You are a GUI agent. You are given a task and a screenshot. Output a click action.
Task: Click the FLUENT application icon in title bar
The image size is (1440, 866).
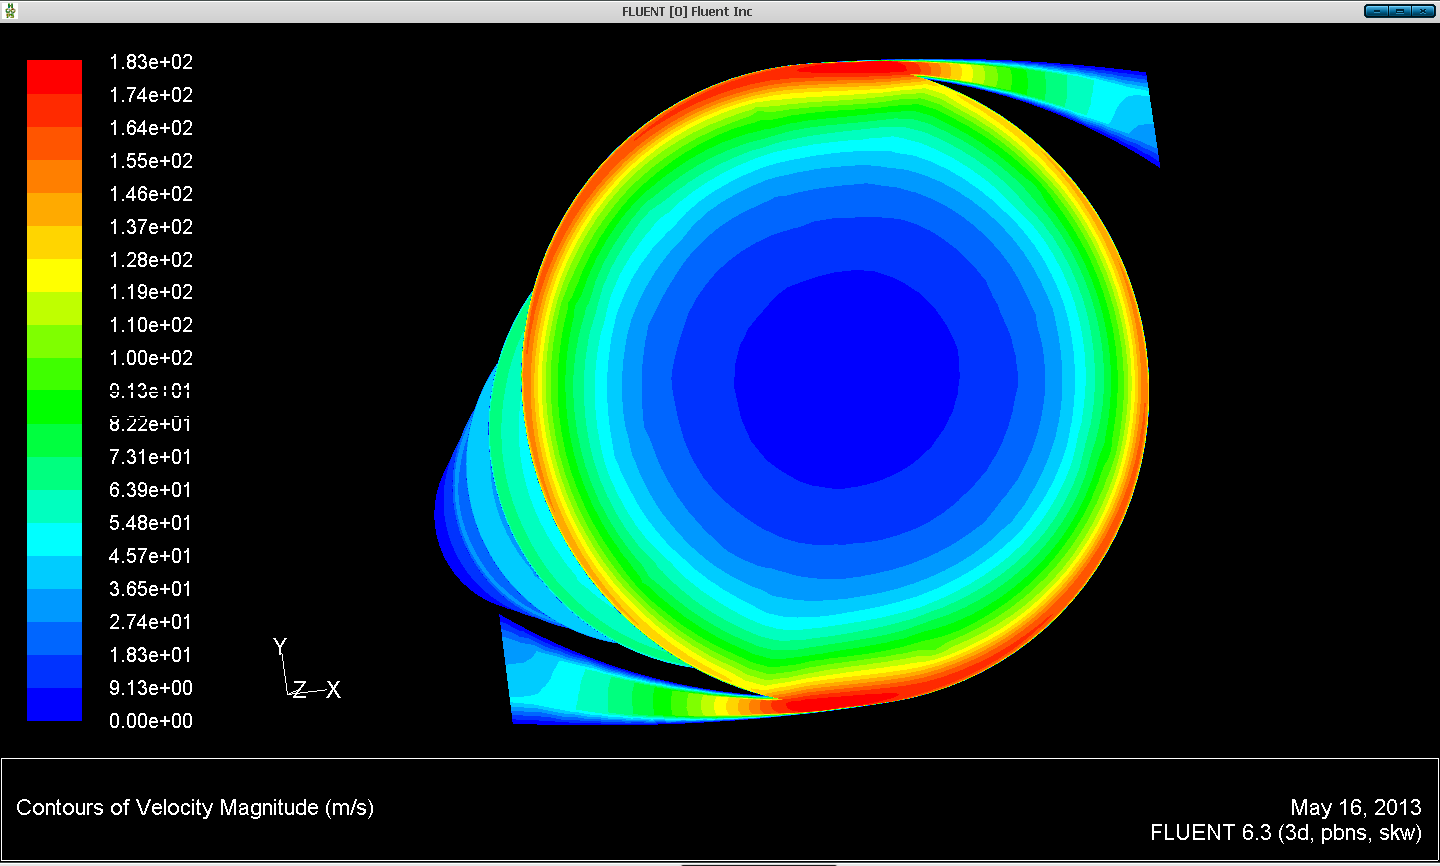click(11, 11)
